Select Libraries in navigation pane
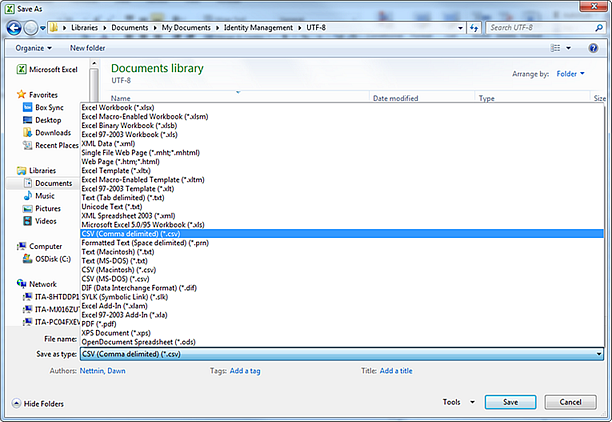 36,171
